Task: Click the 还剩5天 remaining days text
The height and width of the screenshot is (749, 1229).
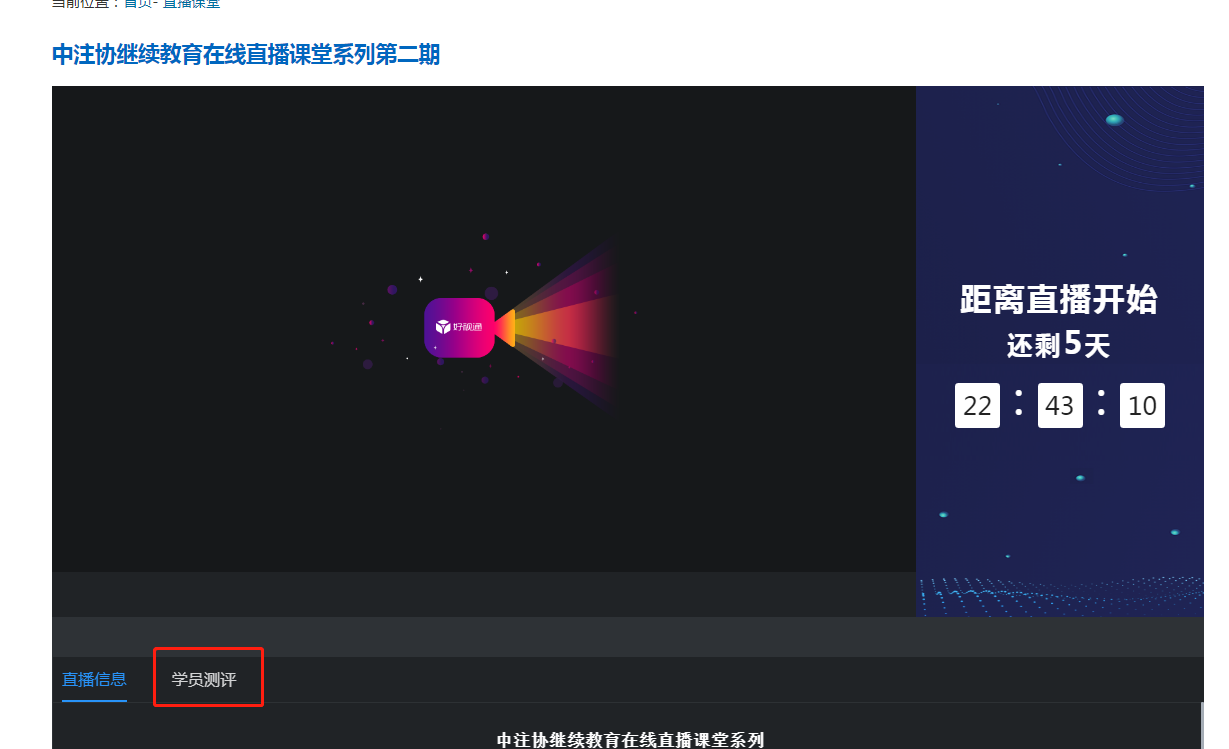Action: click(1058, 345)
